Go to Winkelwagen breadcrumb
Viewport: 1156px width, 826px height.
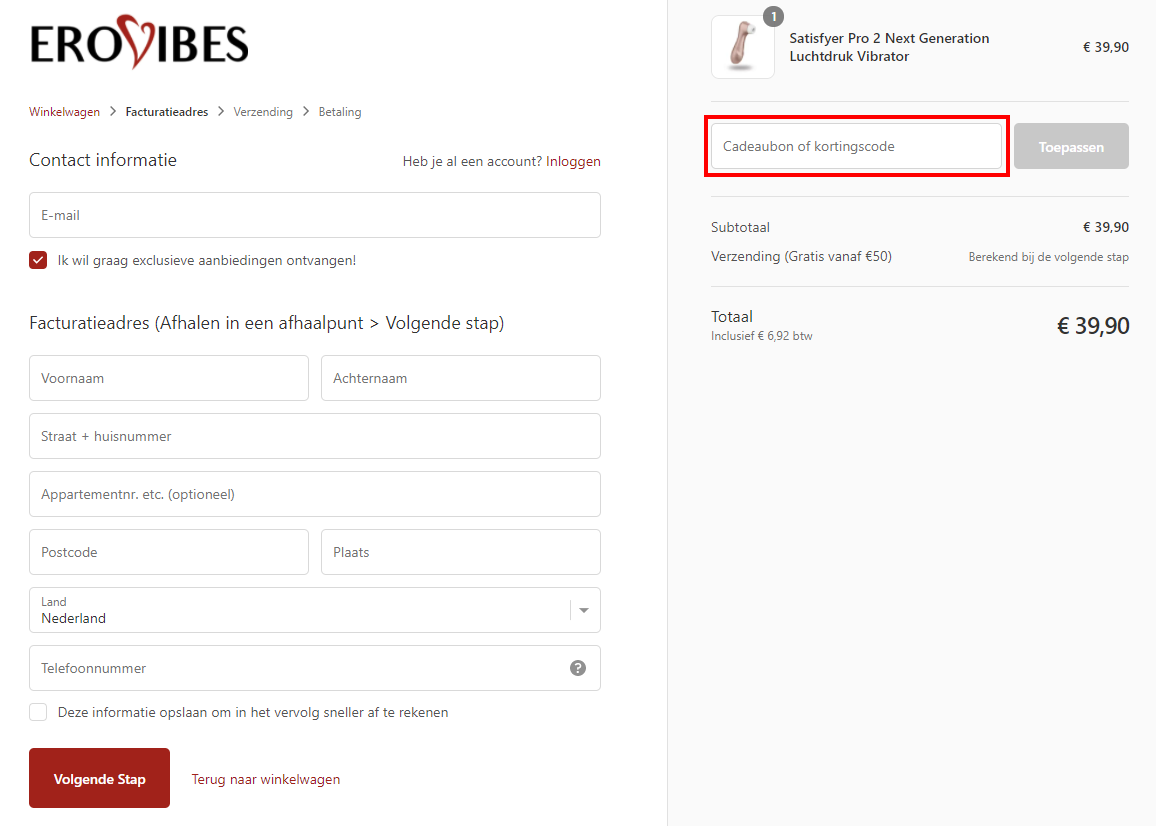tap(64, 112)
